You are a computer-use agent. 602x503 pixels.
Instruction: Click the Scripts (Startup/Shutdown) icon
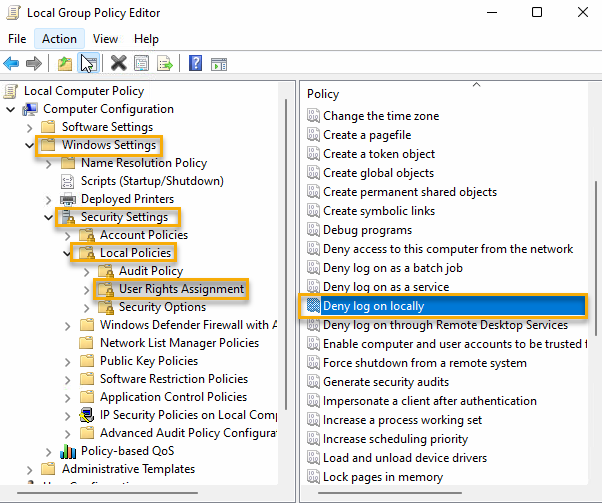pyautogui.click(x=68, y=181)
